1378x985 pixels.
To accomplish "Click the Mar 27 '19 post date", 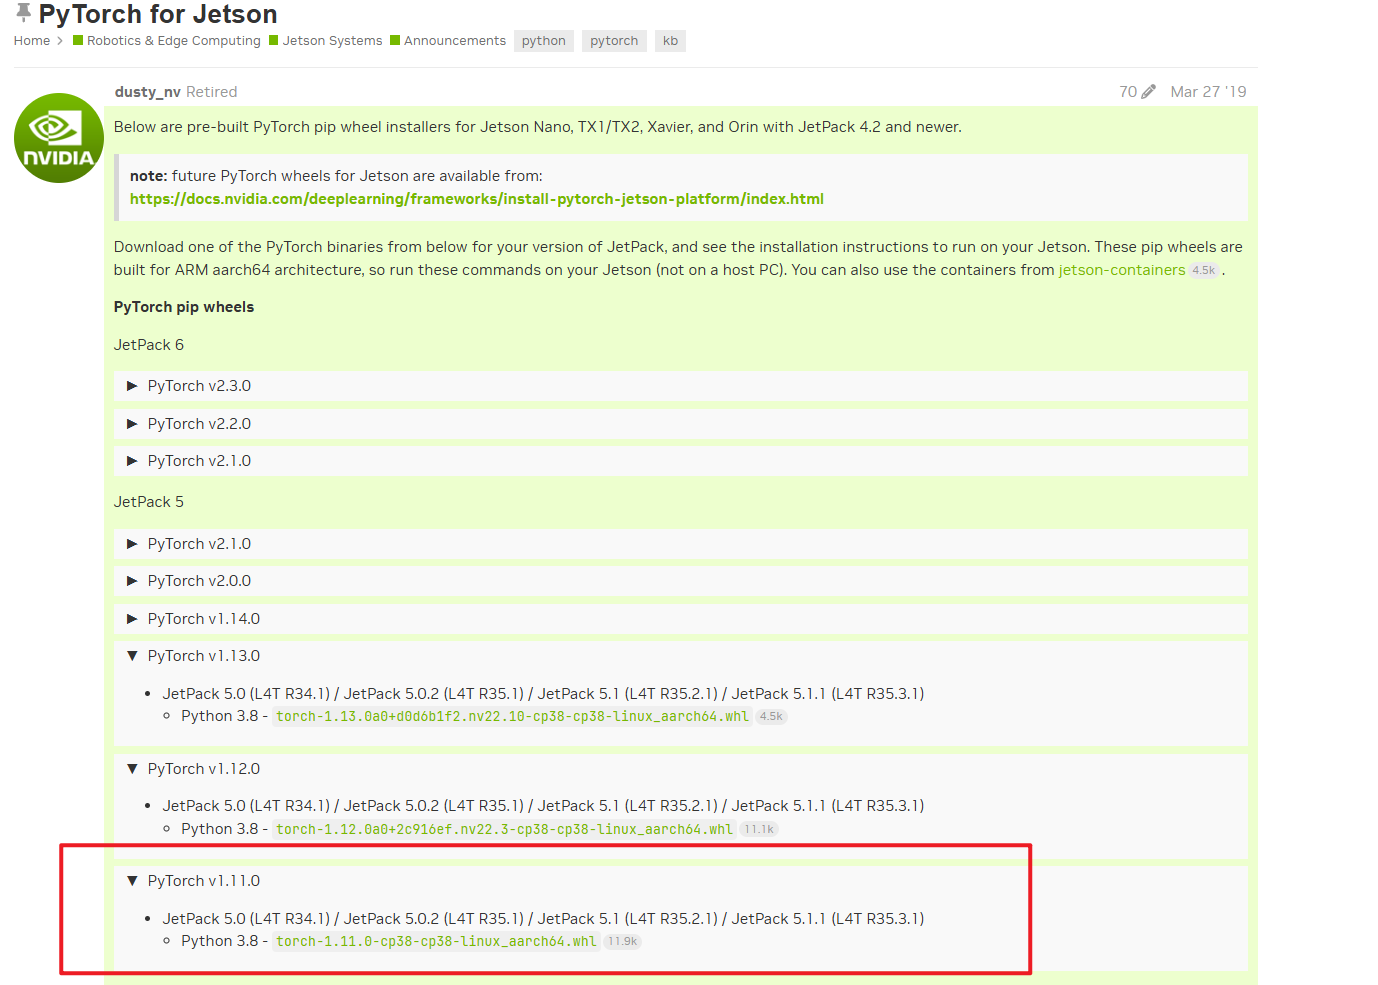I will click(1208, 92).
